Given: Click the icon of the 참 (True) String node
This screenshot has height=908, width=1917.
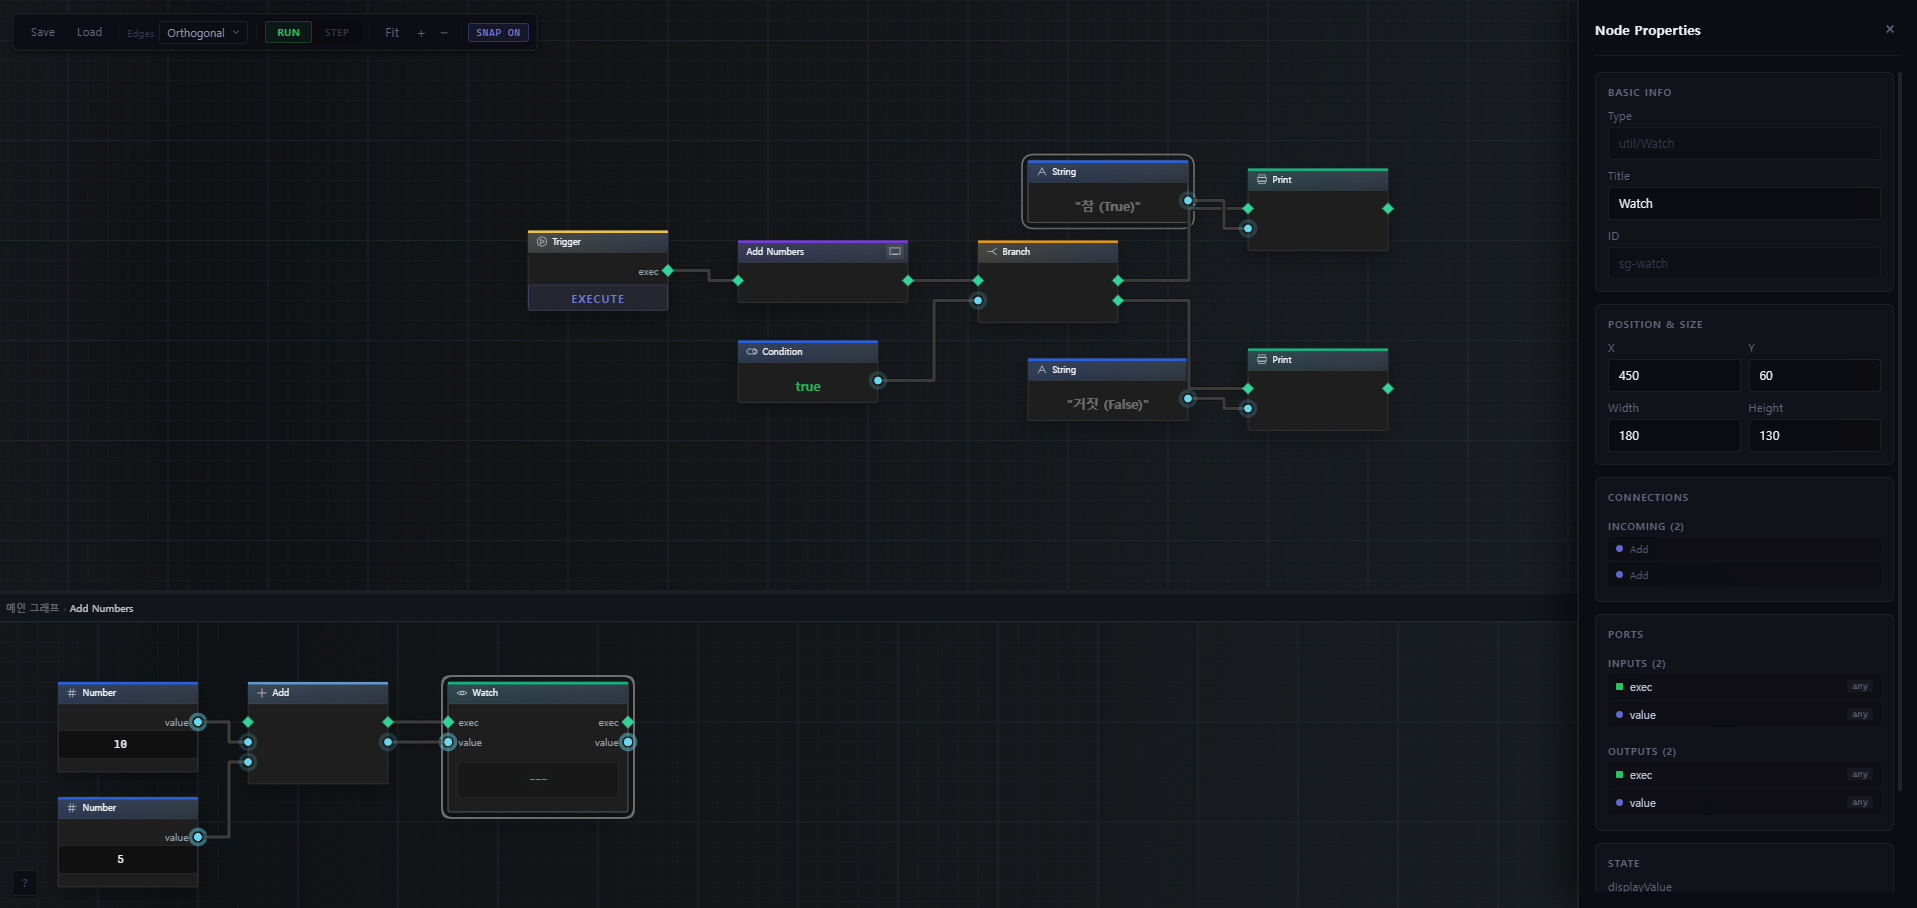Looking at the screenshot, I should coord(1042,172).
